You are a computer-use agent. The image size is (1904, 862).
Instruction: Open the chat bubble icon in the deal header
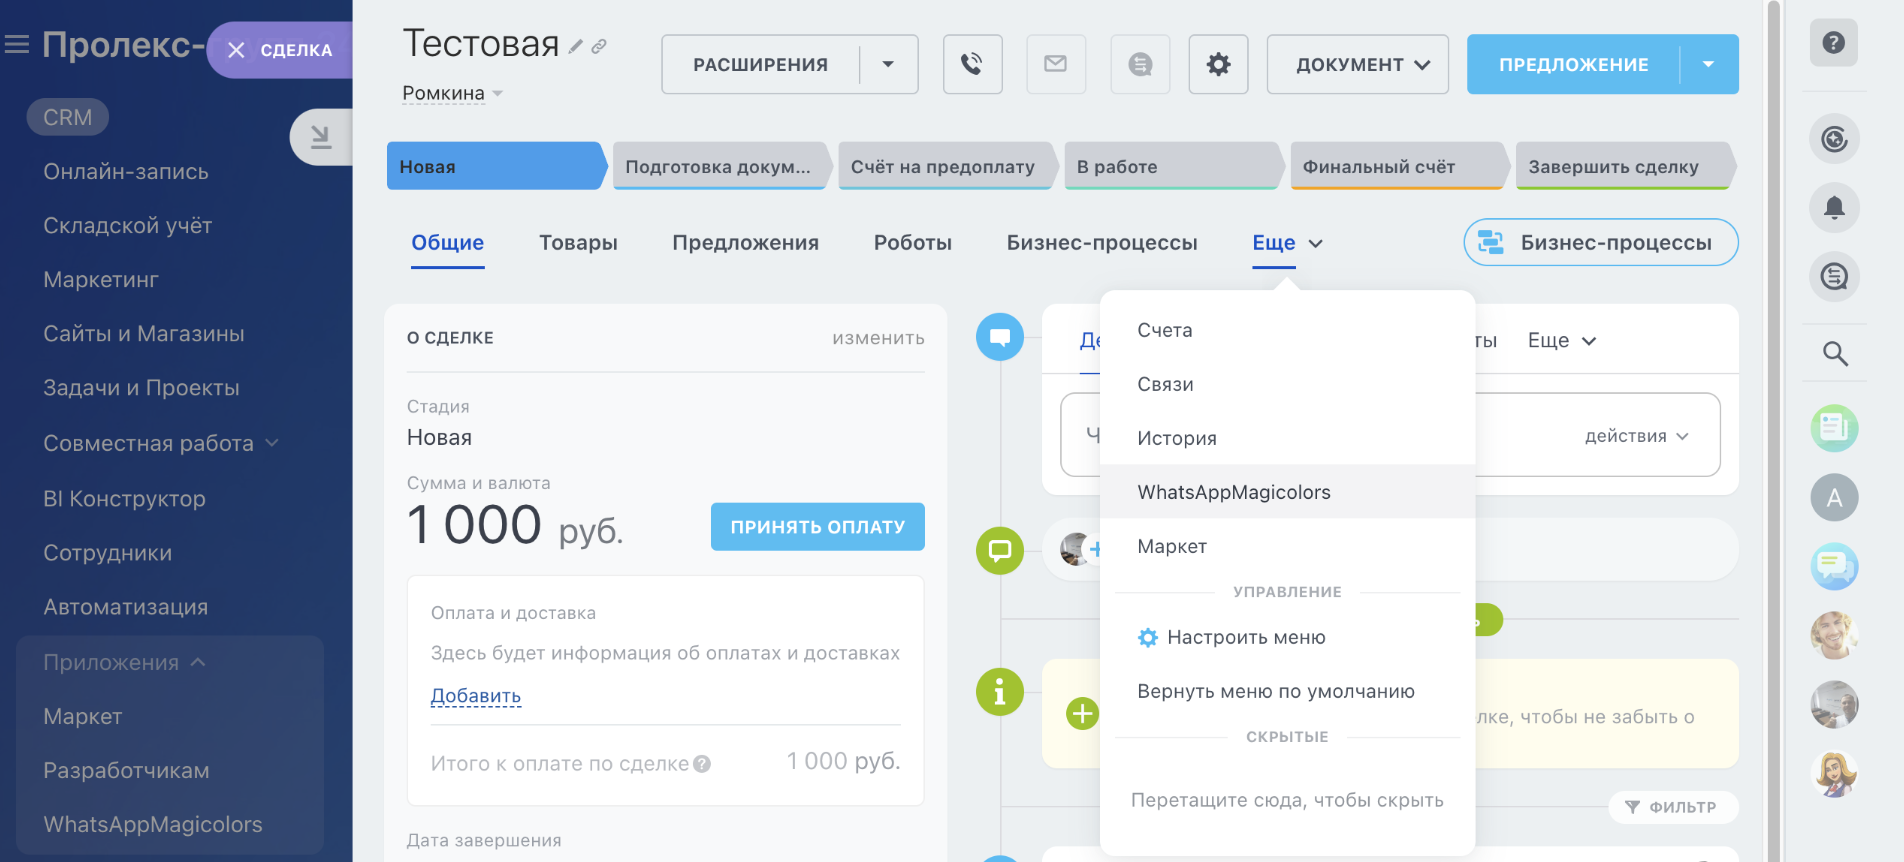click(x=1140, y=65)
